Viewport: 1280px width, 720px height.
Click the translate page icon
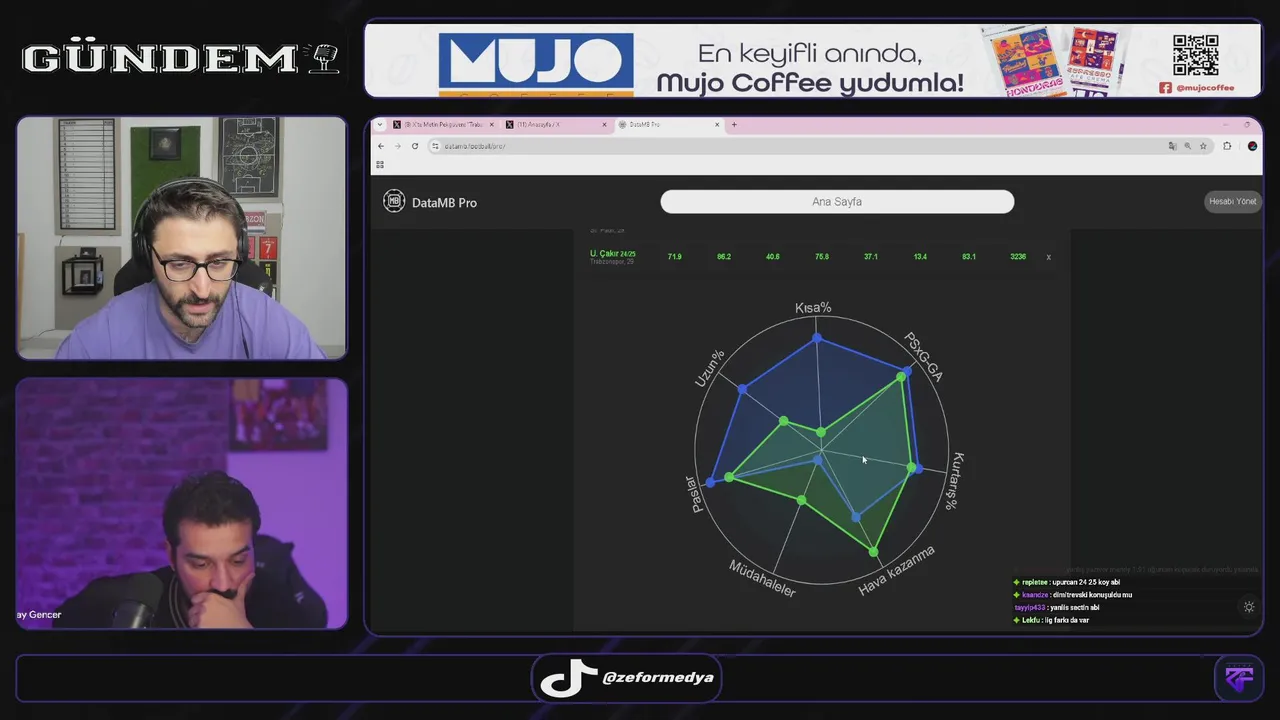pos(1173,146)
